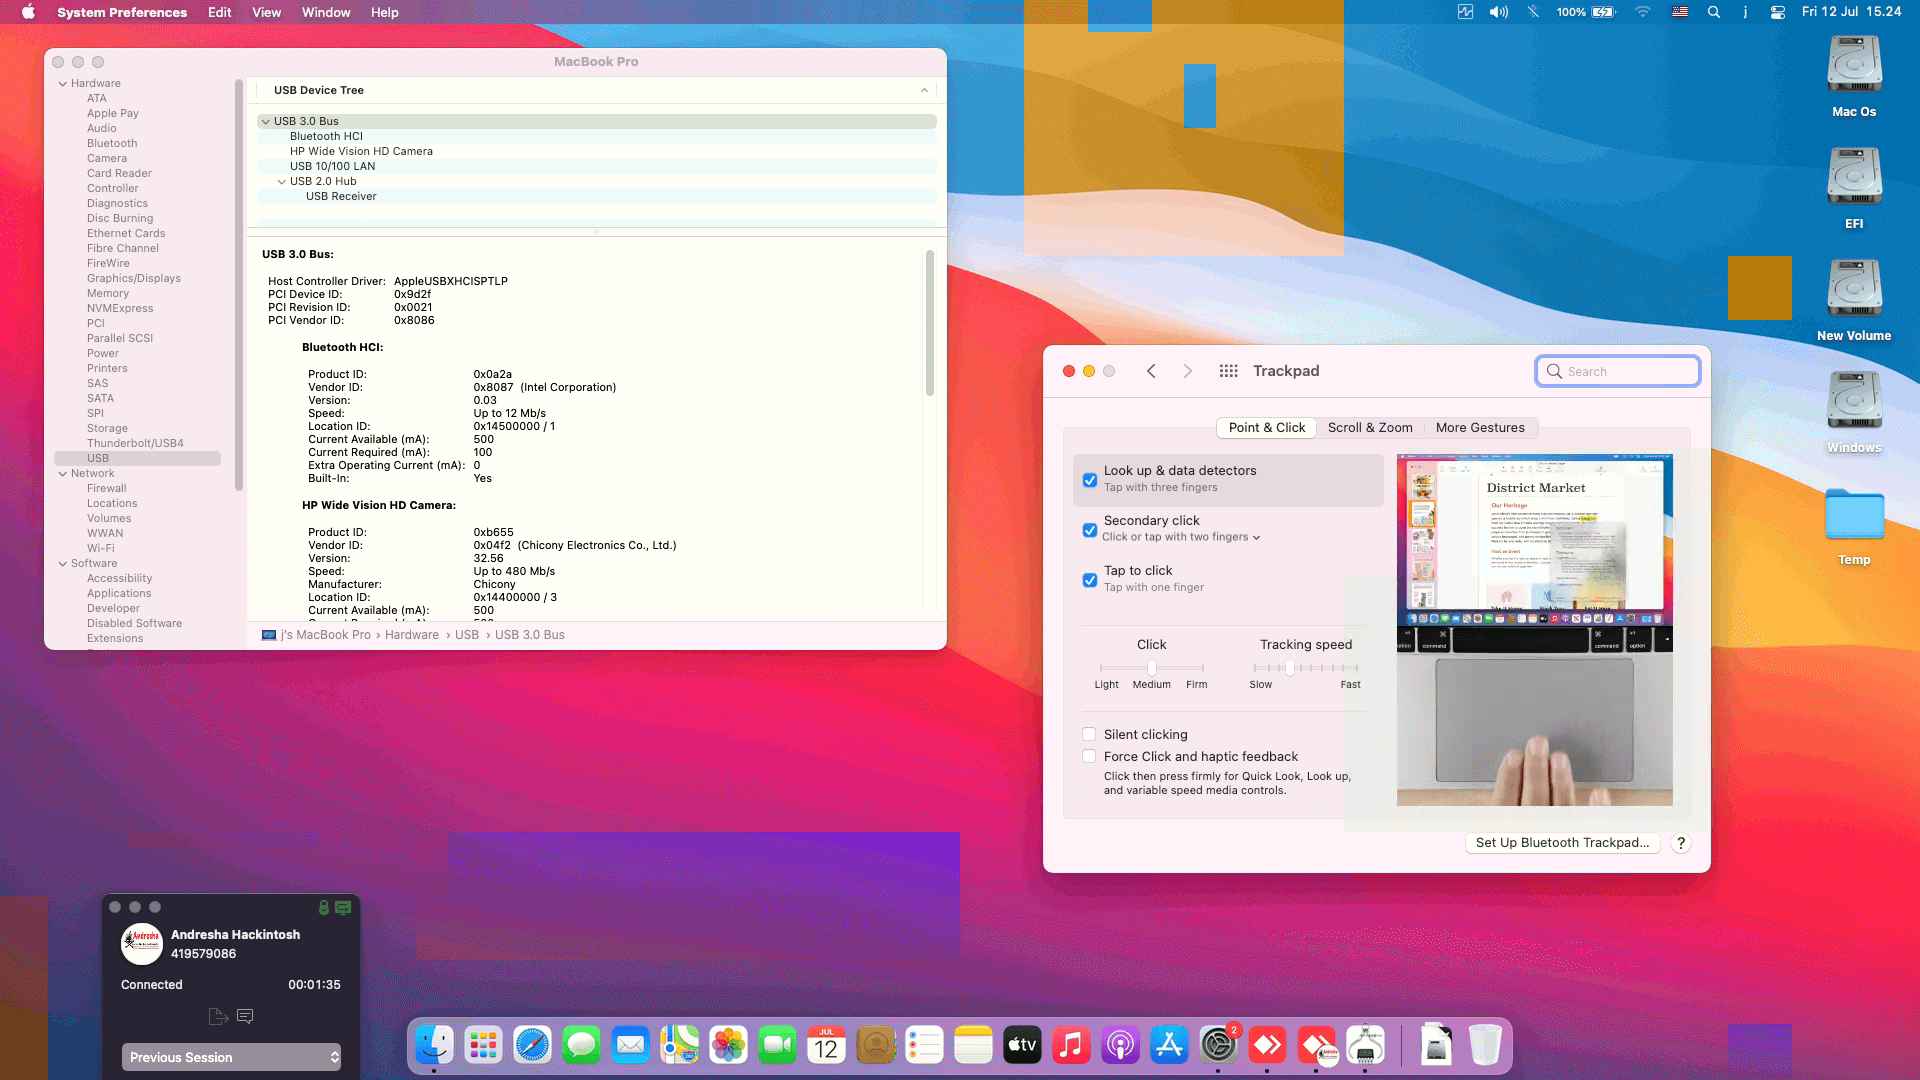This screenshot has height=1080, width=1920.
Task: Open System Information chip icon in Dock
Action: [x=1365, y=1046]
